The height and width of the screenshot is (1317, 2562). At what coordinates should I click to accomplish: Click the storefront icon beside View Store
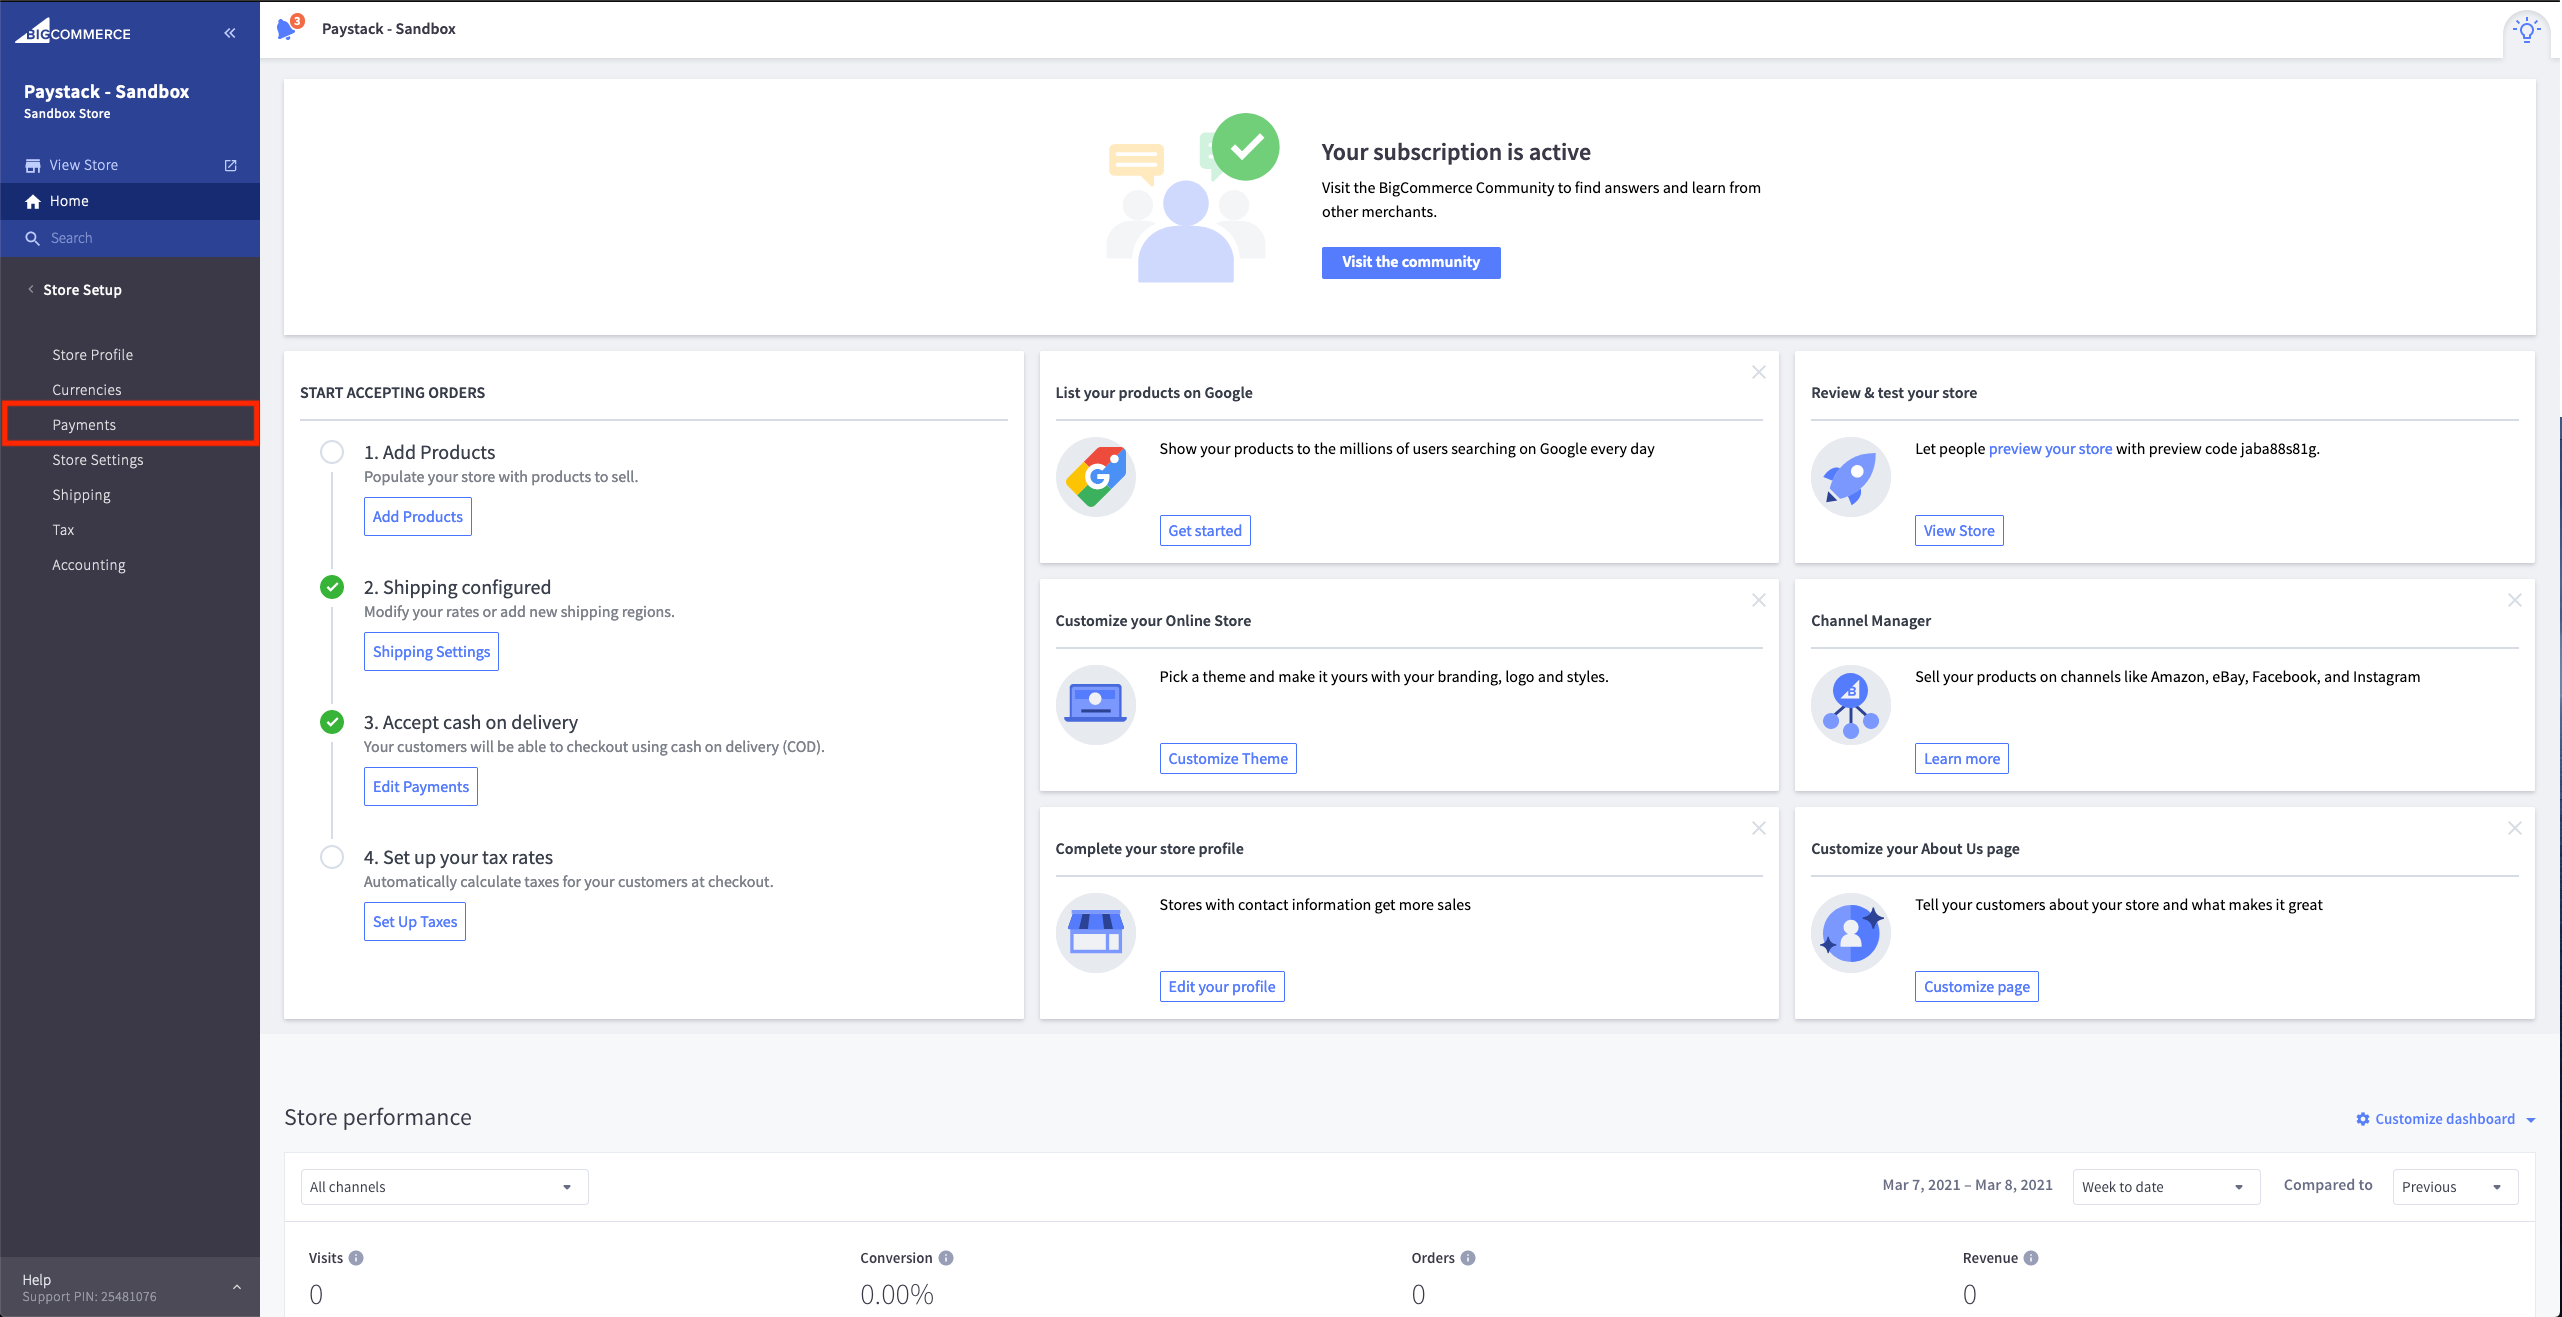pyautogui.click(x=33, y=166)
